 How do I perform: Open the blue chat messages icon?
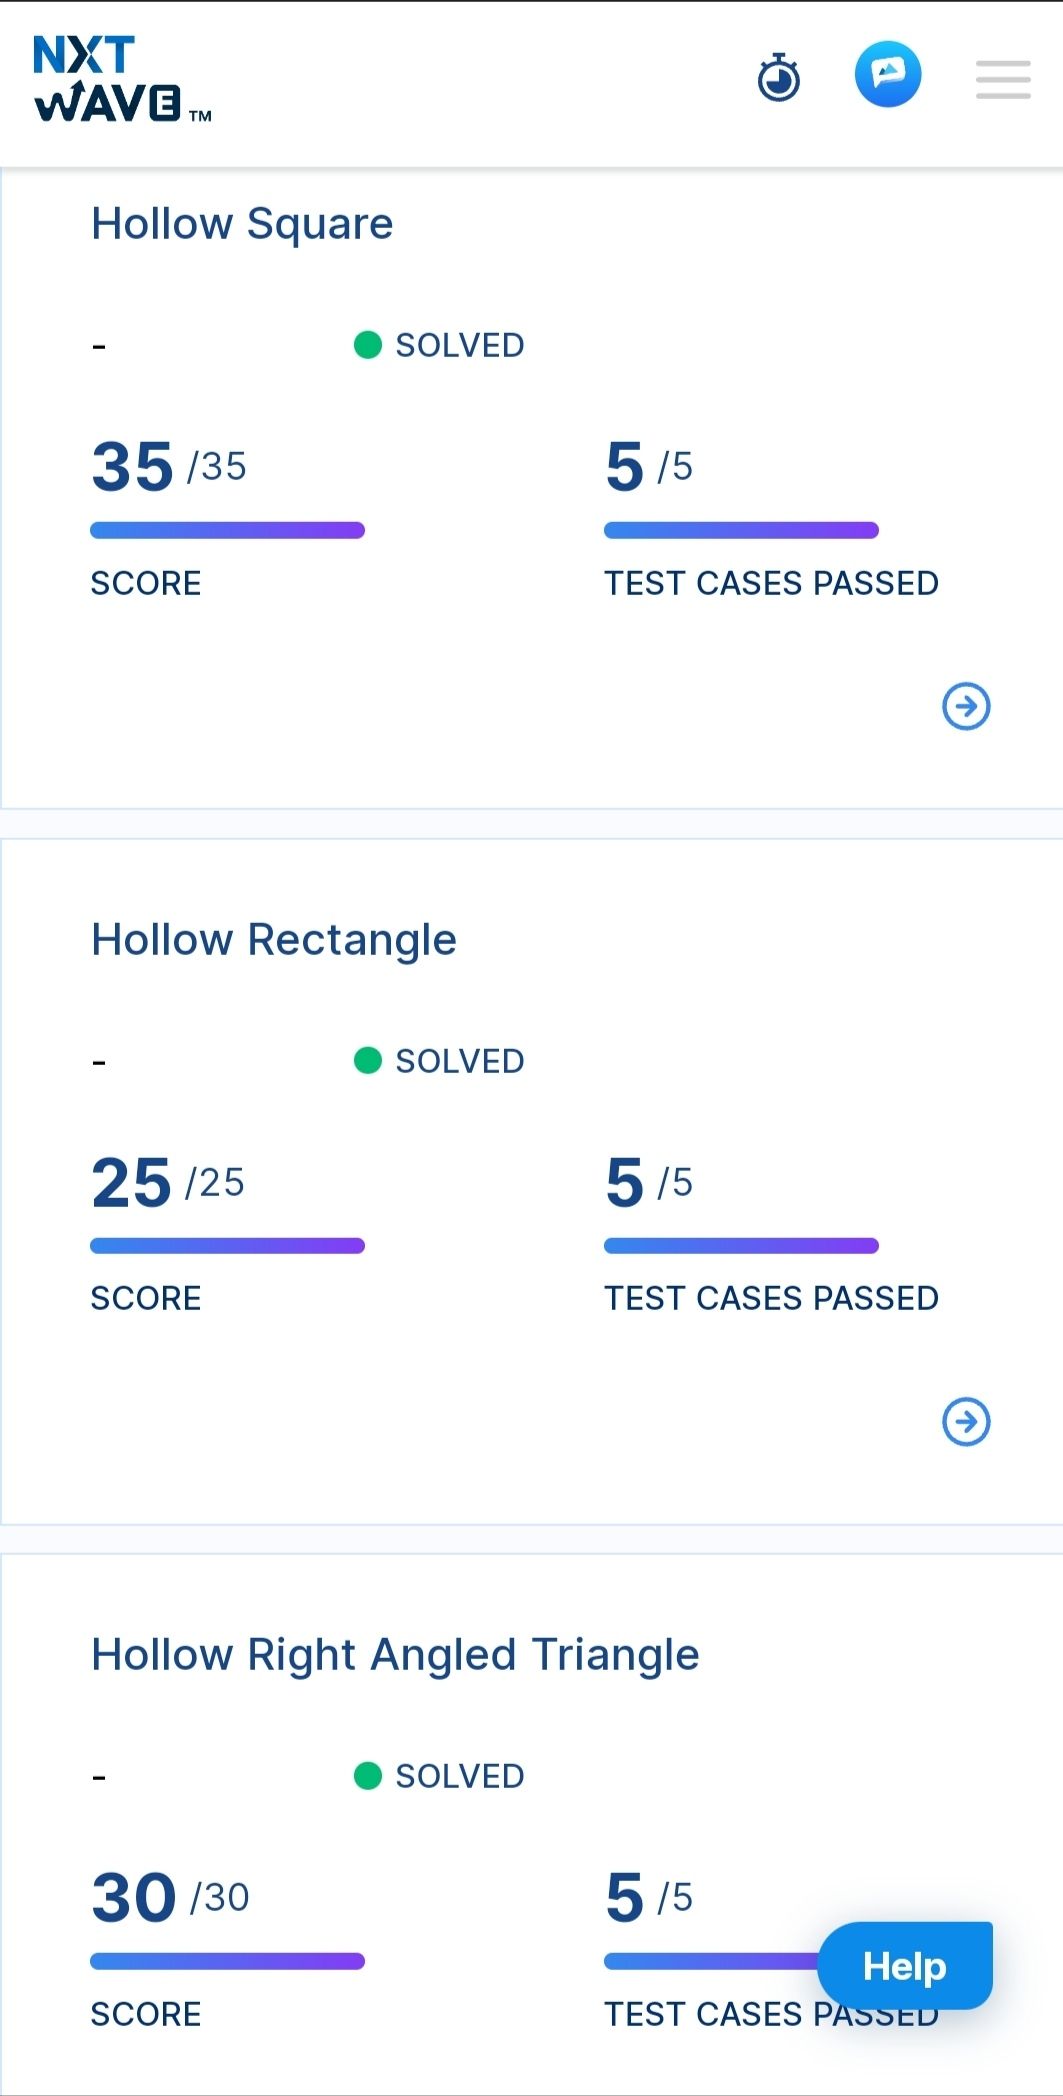[888, 75]
